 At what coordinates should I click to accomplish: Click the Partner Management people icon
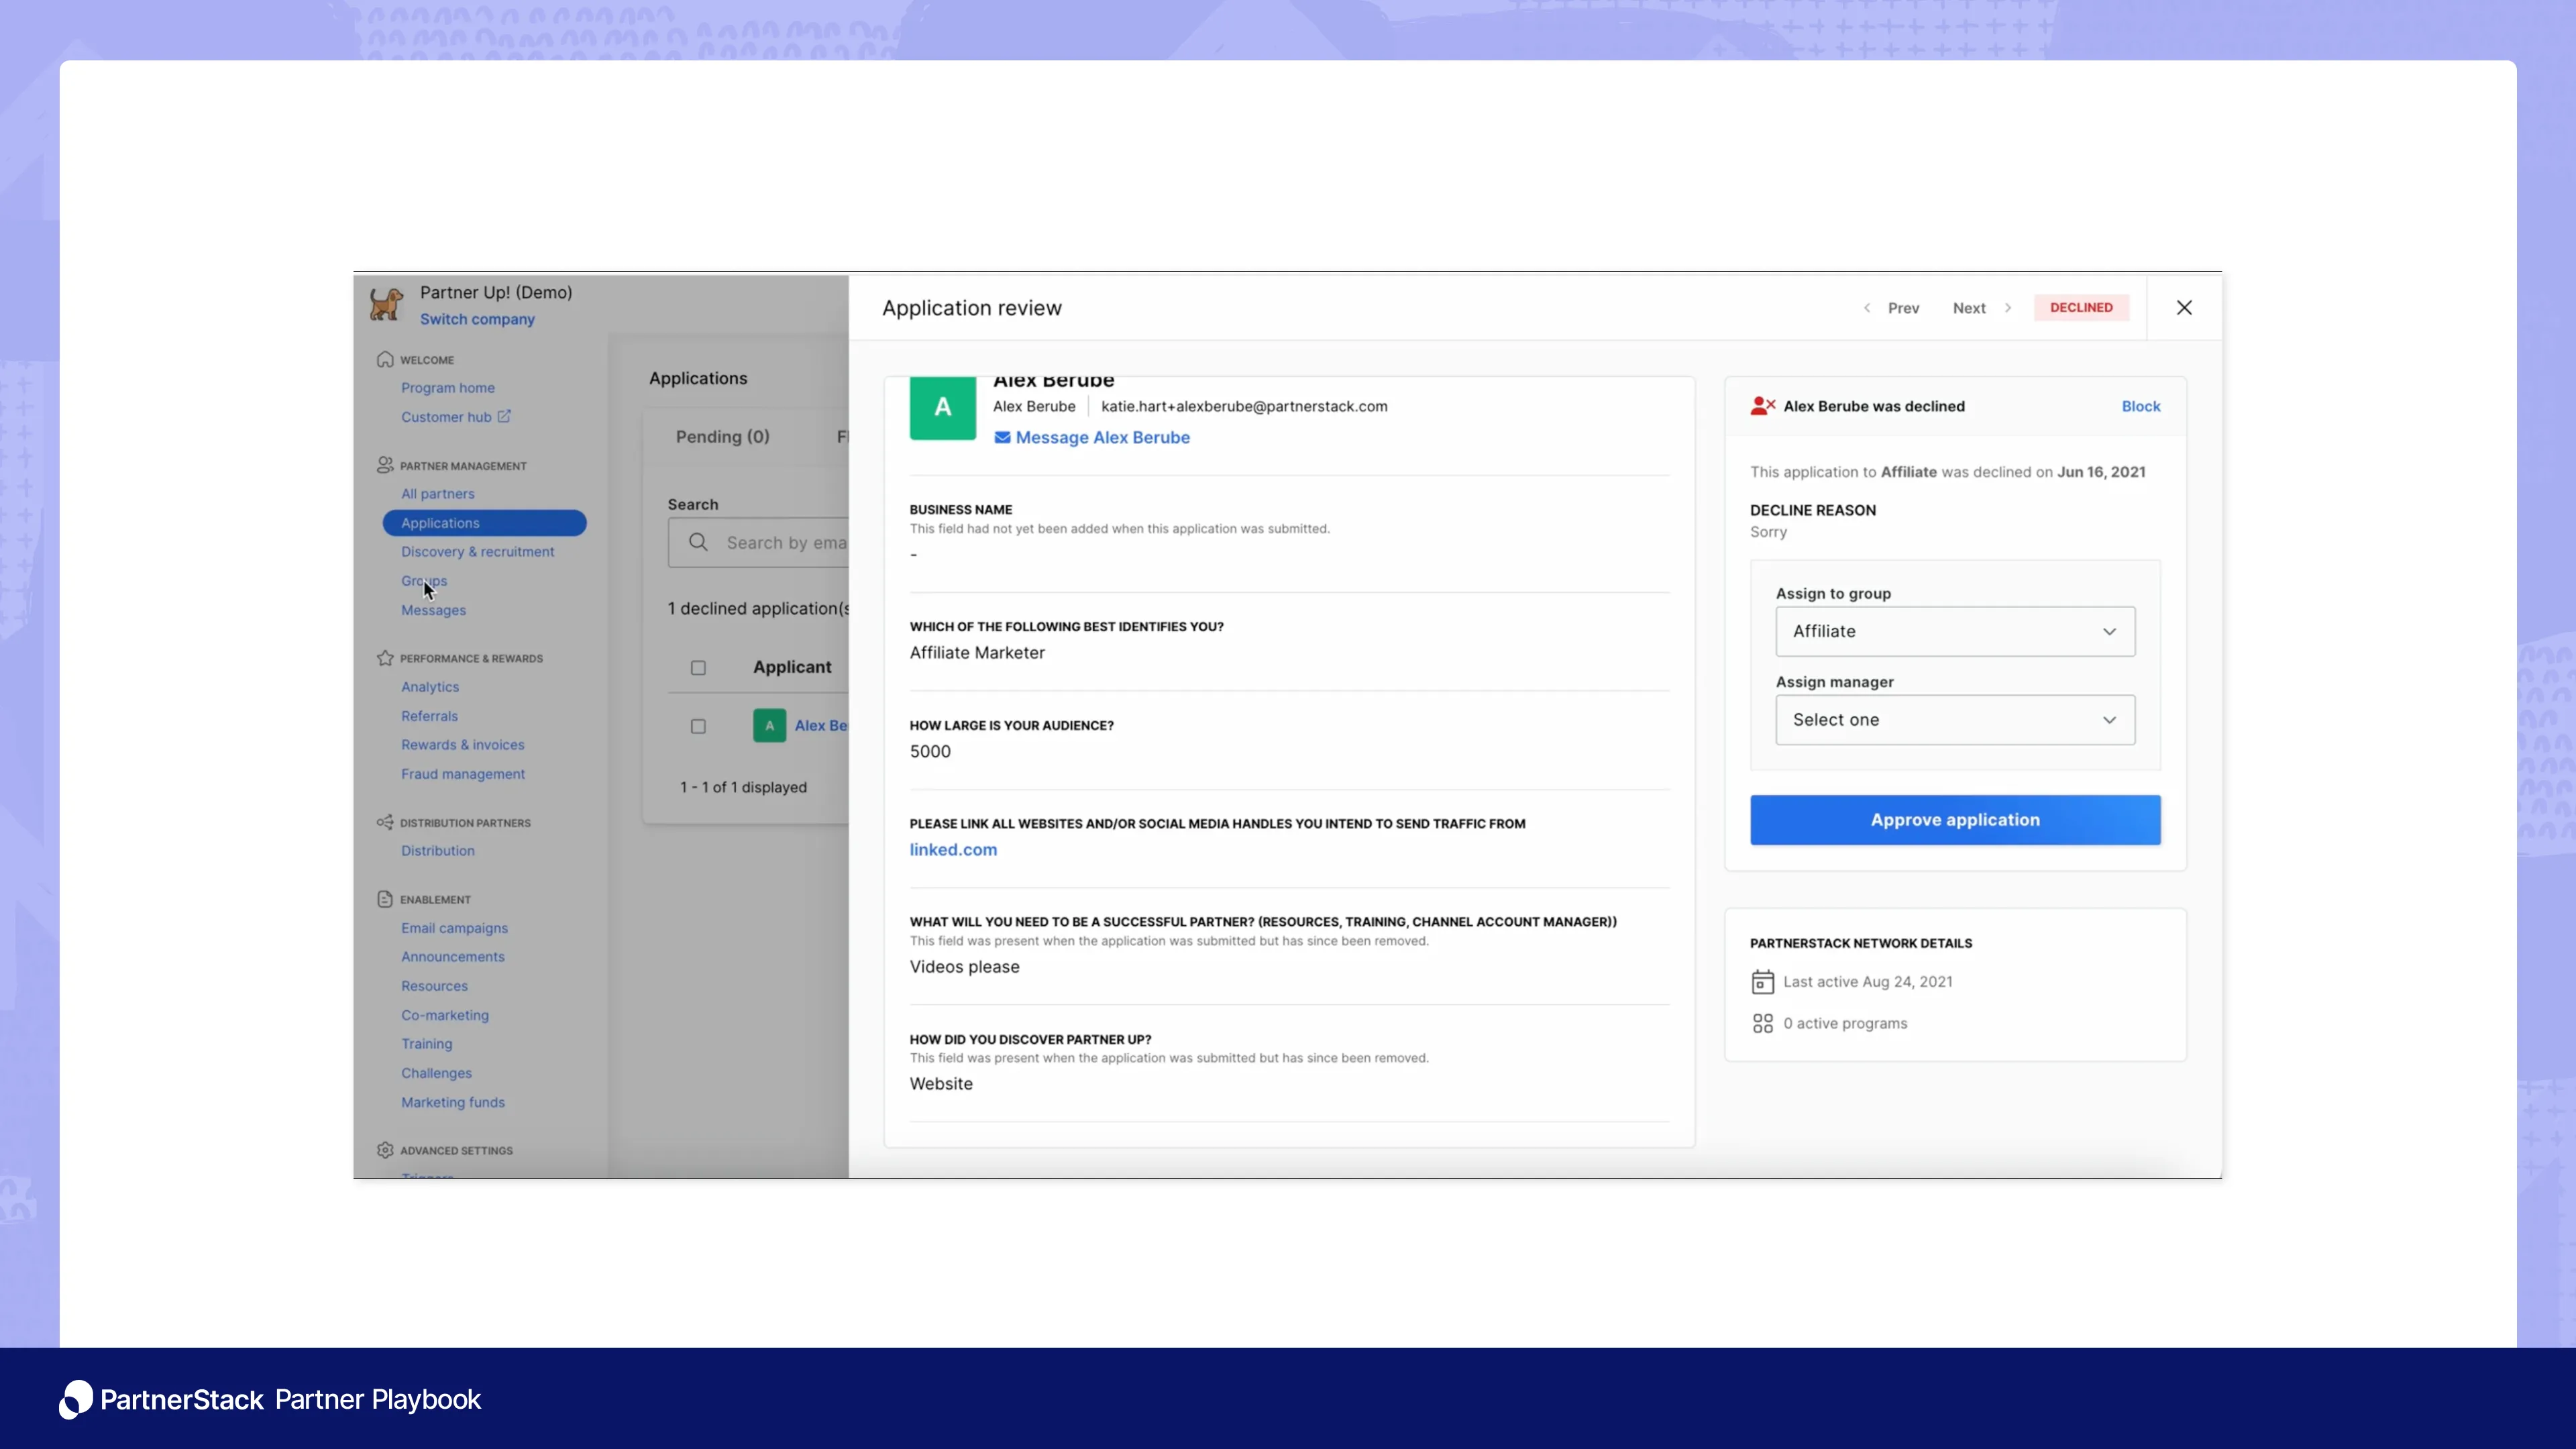(385, 464)
